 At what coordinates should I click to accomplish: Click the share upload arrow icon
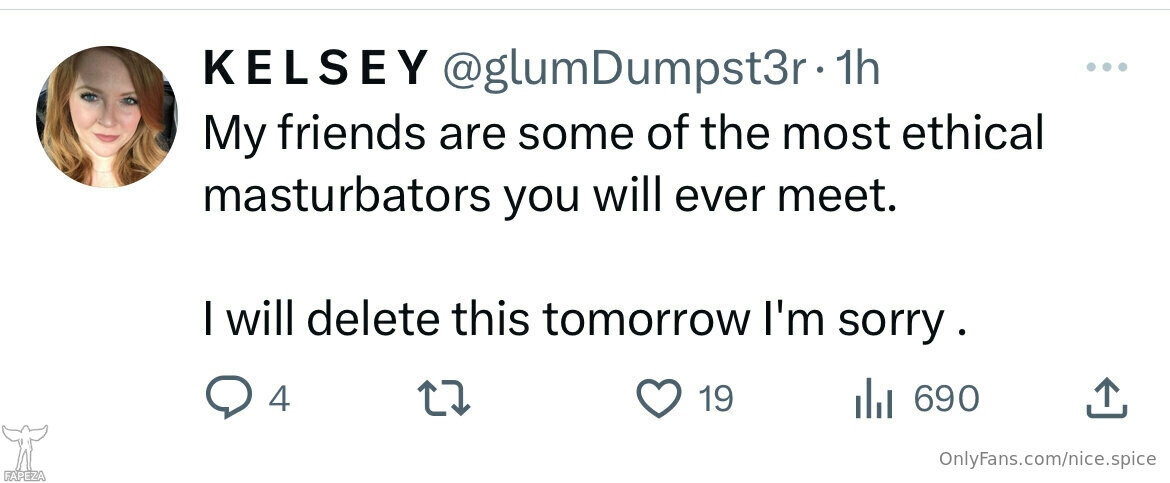pyautogui.click(x=1106, y=397)
